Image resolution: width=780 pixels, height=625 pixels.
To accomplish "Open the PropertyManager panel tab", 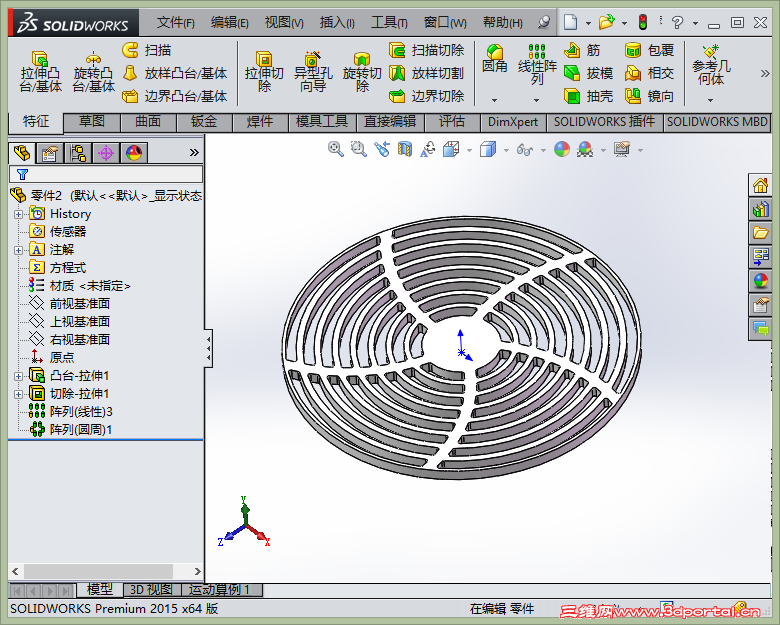I will coord(49,153).
